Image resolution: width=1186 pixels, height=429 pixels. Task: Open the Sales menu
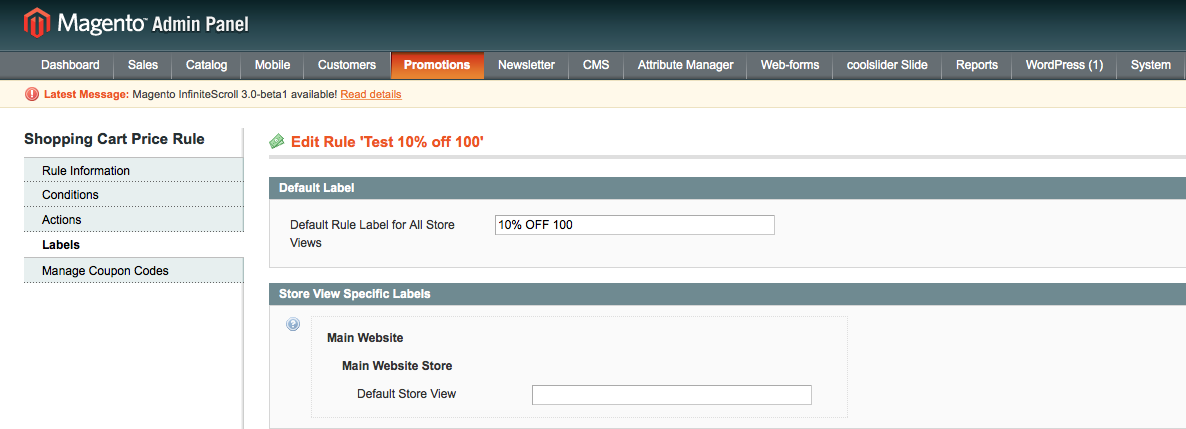pyautogui.click(x=143, y=65)
